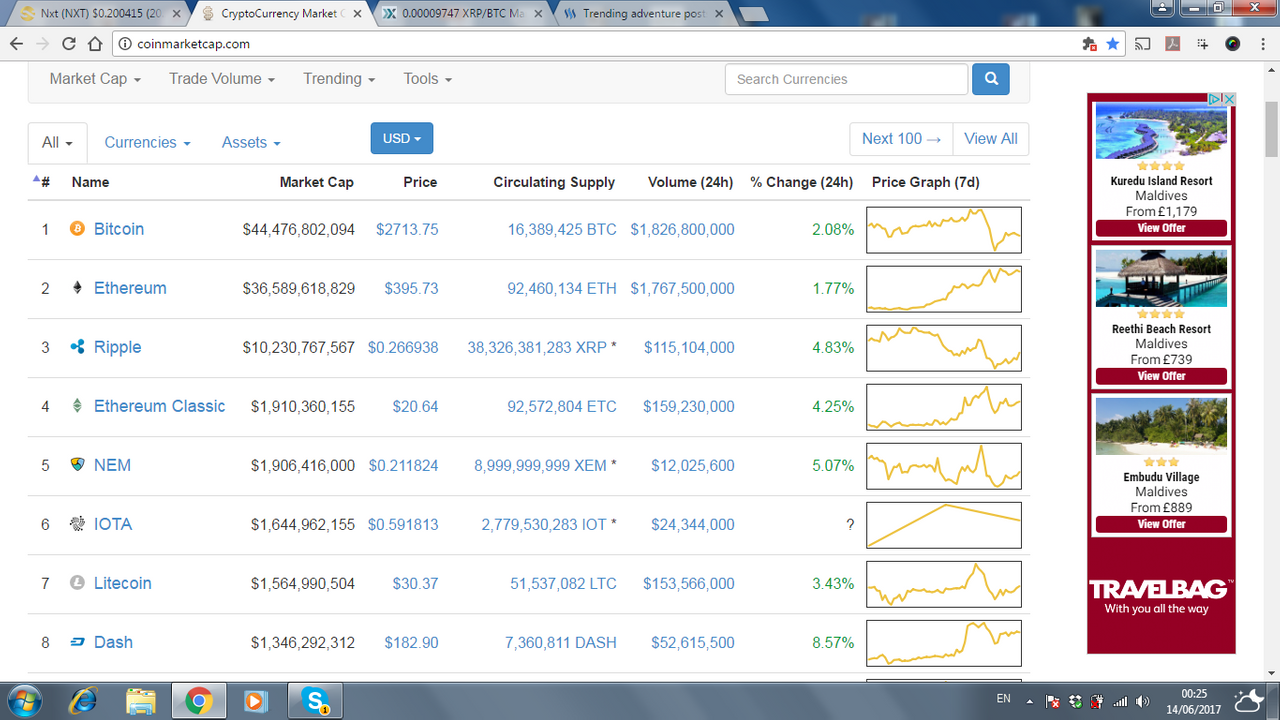Click the volume speaker tray icon
Viewport: 1280px width, 720px height.
point(1143,700)
